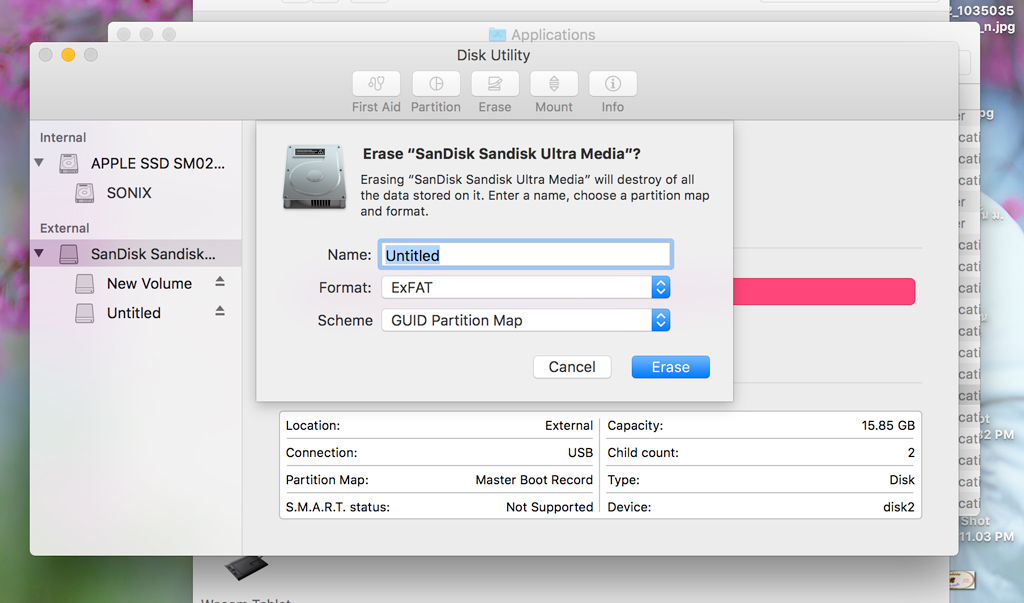Select the SanDisk external disk icon
Screen dimensions: 1024x603
(x=69, y=254)
